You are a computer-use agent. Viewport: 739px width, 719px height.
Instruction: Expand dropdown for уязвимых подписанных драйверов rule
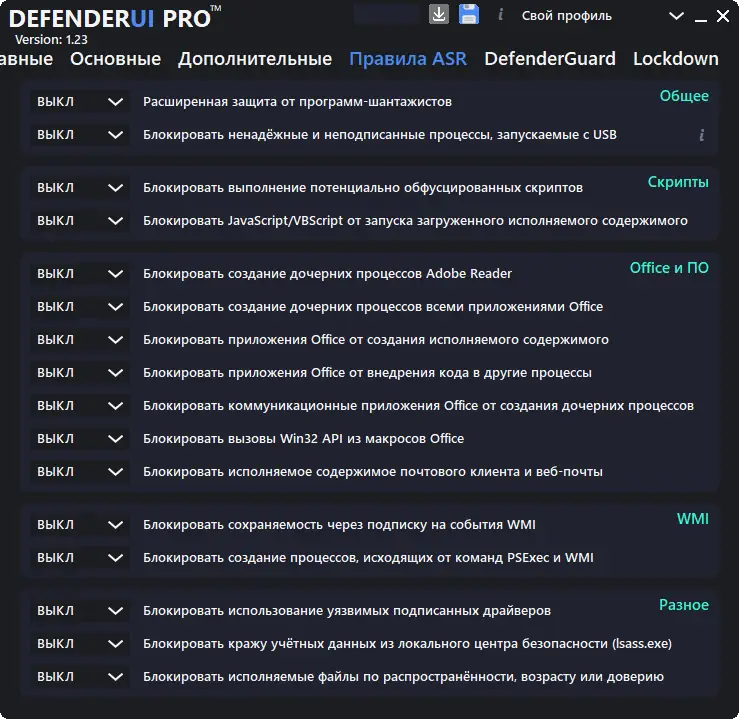click(x=80, y=611)
